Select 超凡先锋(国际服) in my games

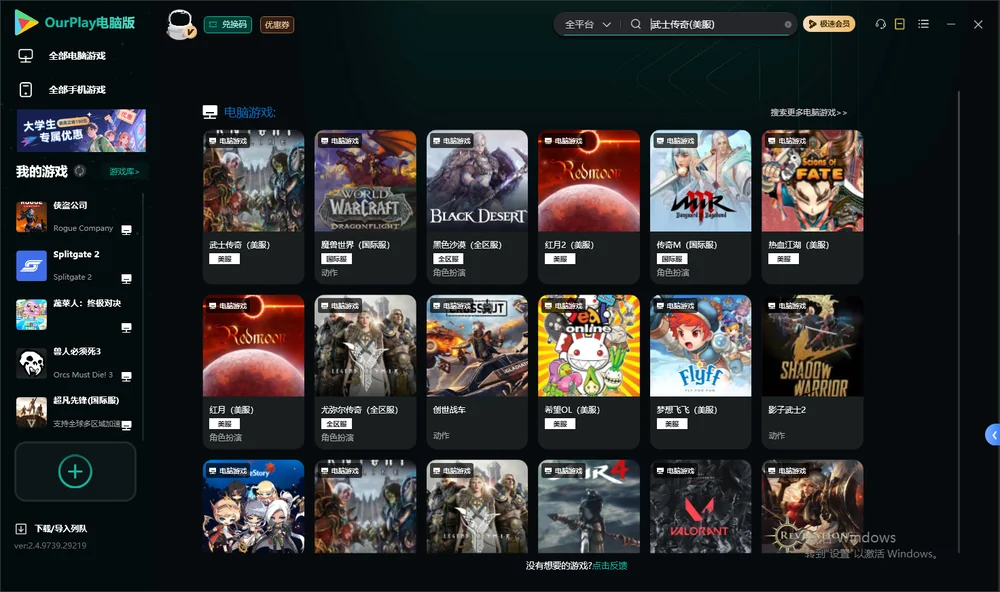coord(74,412)
